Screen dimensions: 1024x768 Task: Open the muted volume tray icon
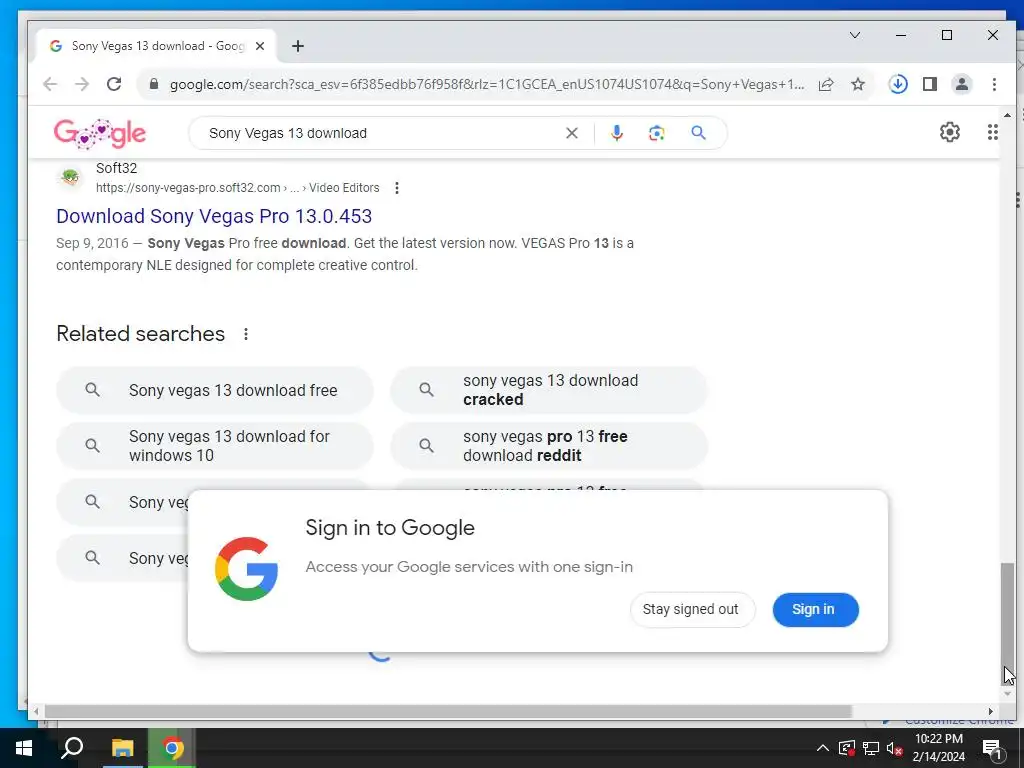tap(894, 748)
